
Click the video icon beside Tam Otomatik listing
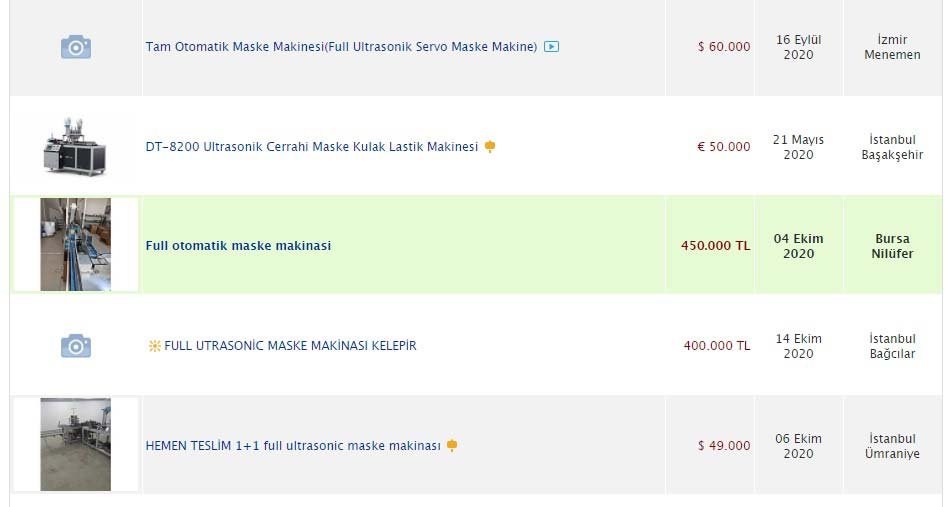point(551,47)
